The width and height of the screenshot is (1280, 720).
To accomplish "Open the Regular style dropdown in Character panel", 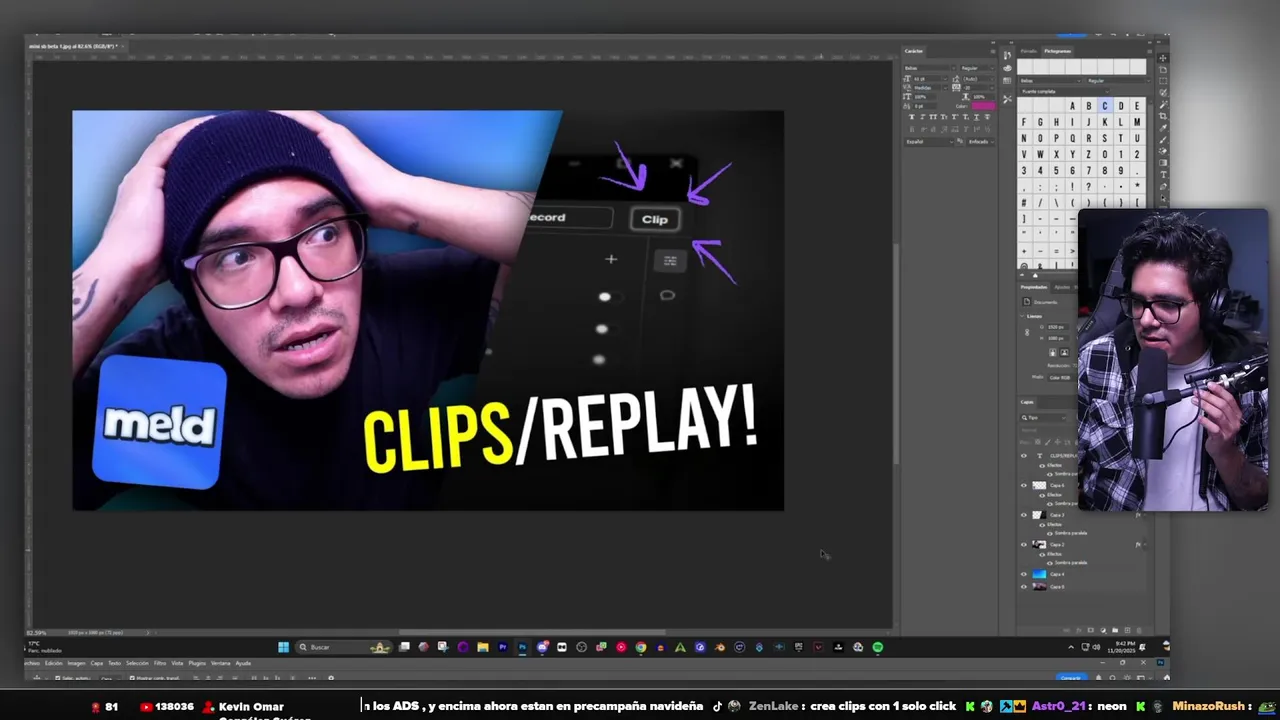I will coord(977,68).
